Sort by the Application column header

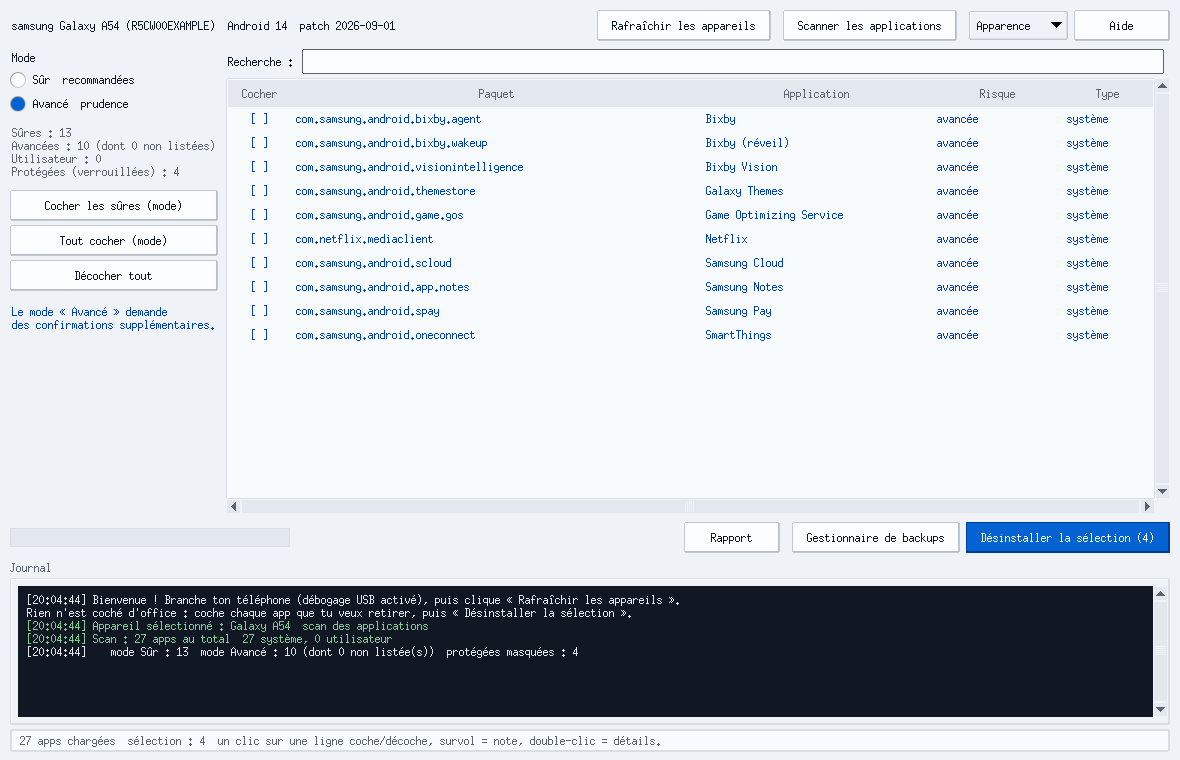coord(817,94)
